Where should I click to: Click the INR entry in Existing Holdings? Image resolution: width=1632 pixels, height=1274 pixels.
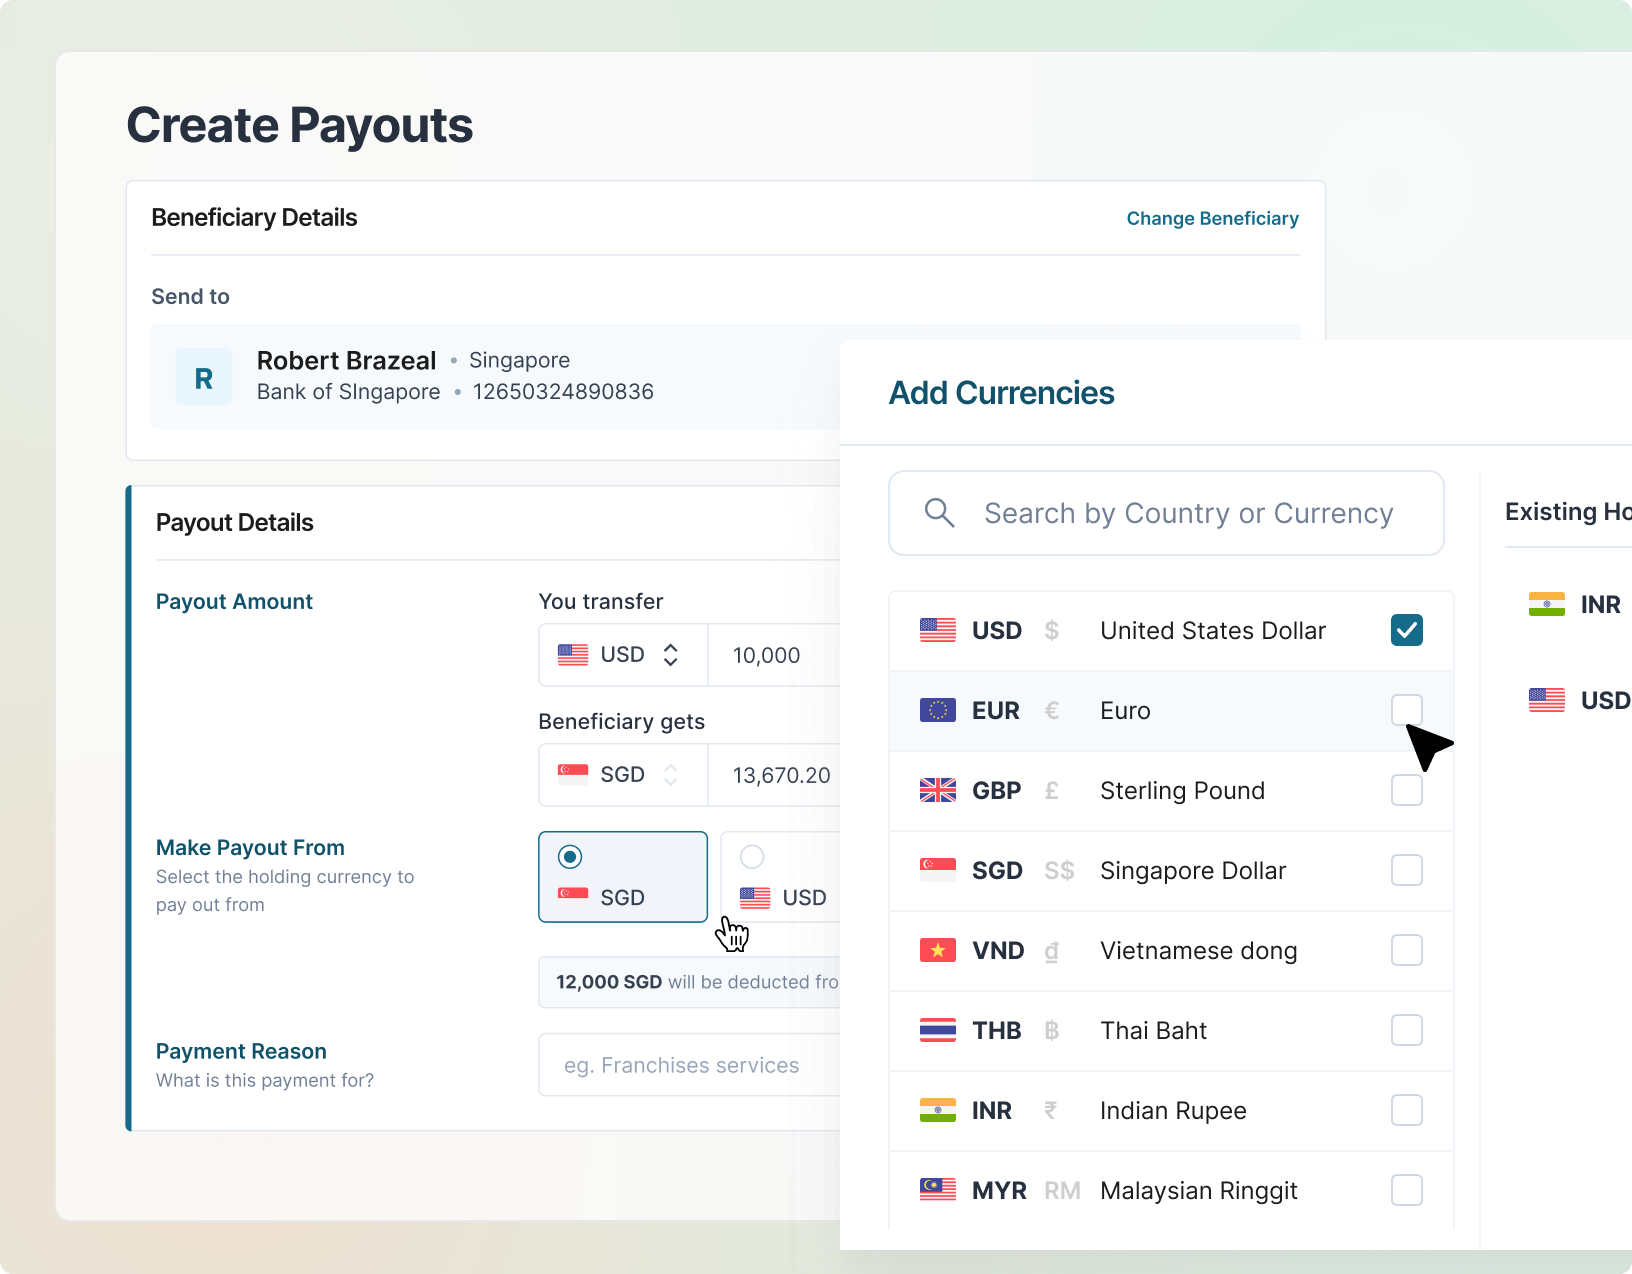(1575, 604)
